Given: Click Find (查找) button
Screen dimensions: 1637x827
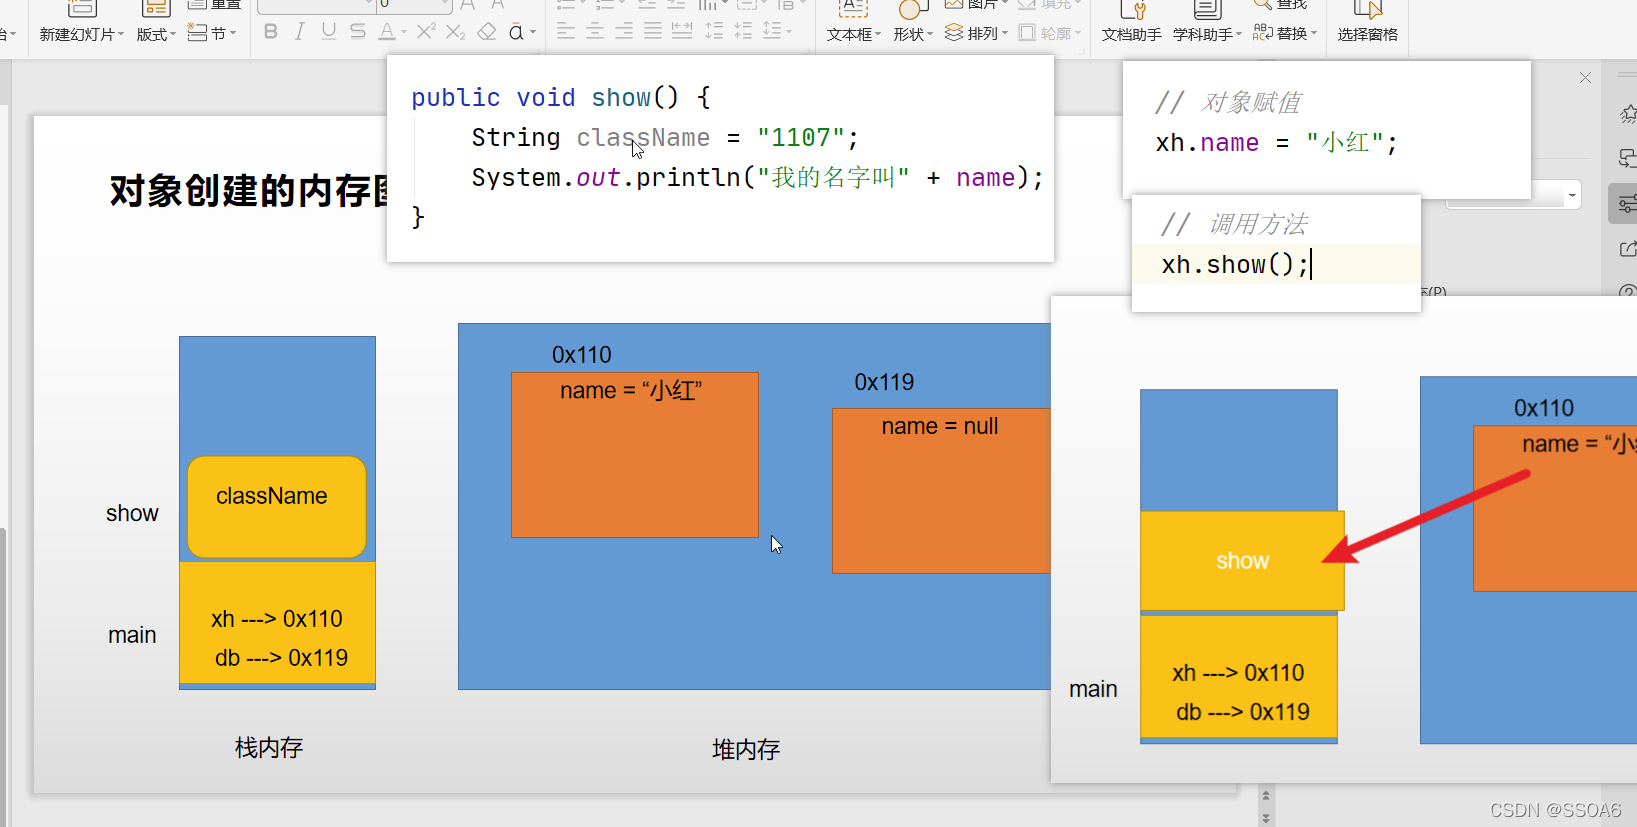Looking at the screenshot, I should [x=1281, y=5].
